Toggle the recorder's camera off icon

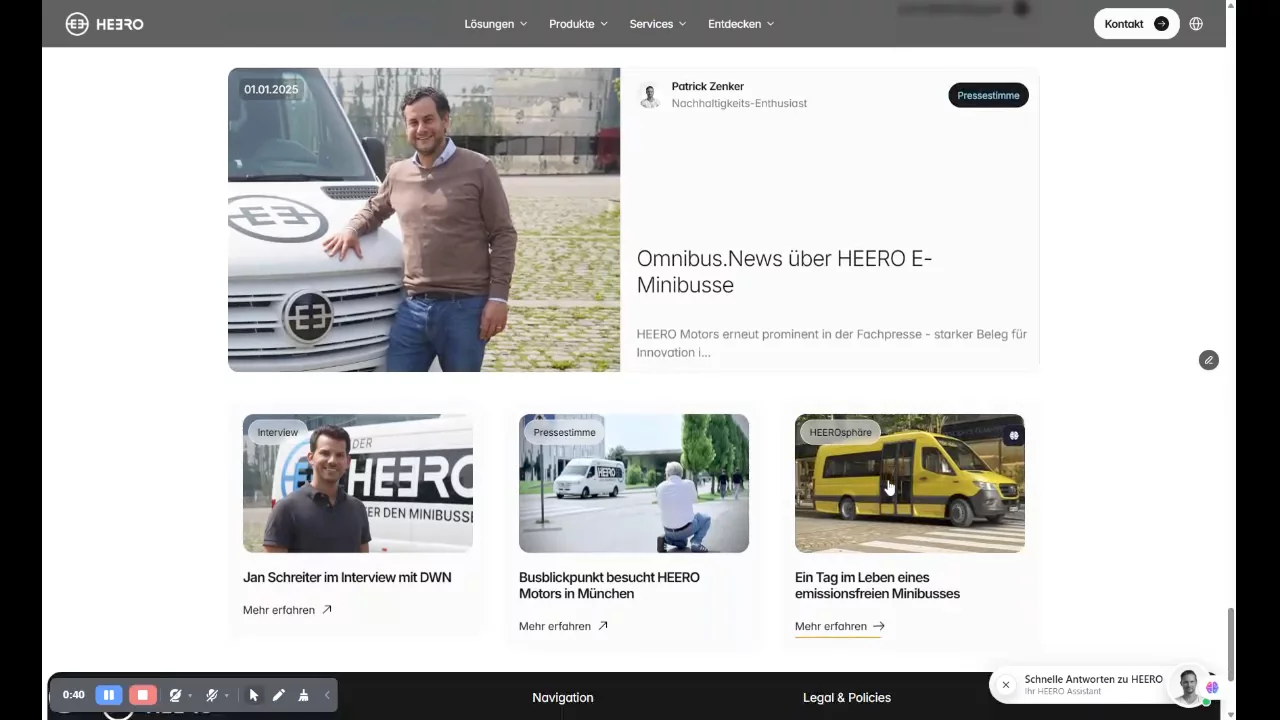[x=175, y=695]
